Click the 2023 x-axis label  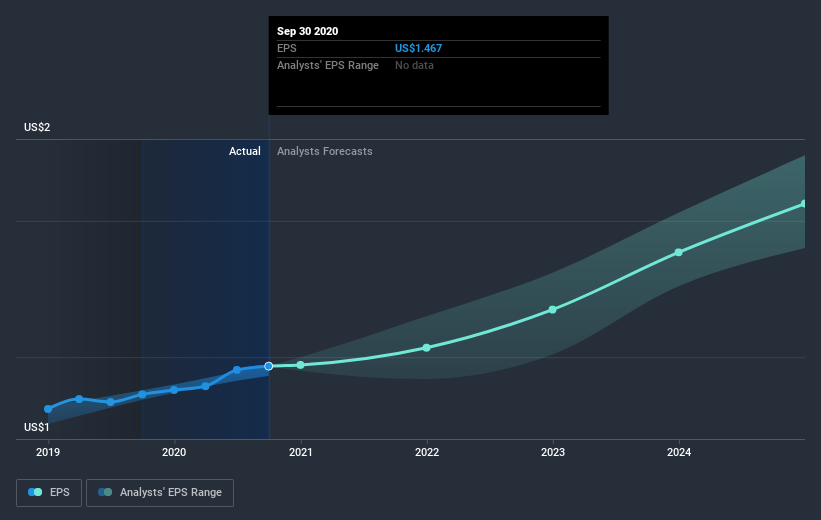[553, 452]
